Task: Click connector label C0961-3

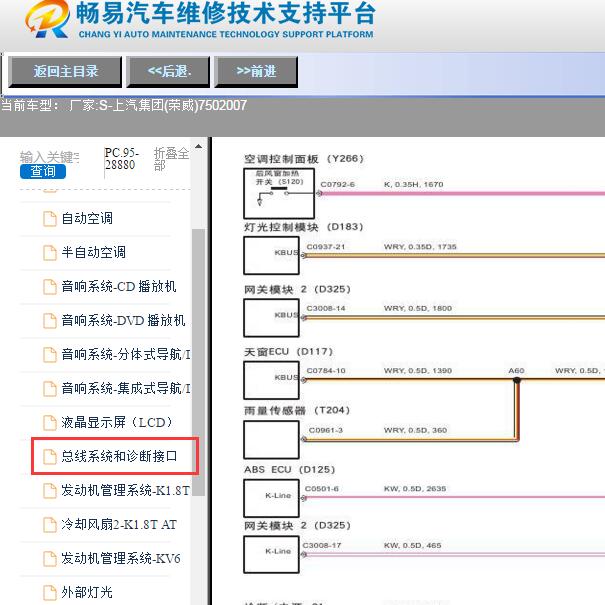Action: click(x=326, y=430)
